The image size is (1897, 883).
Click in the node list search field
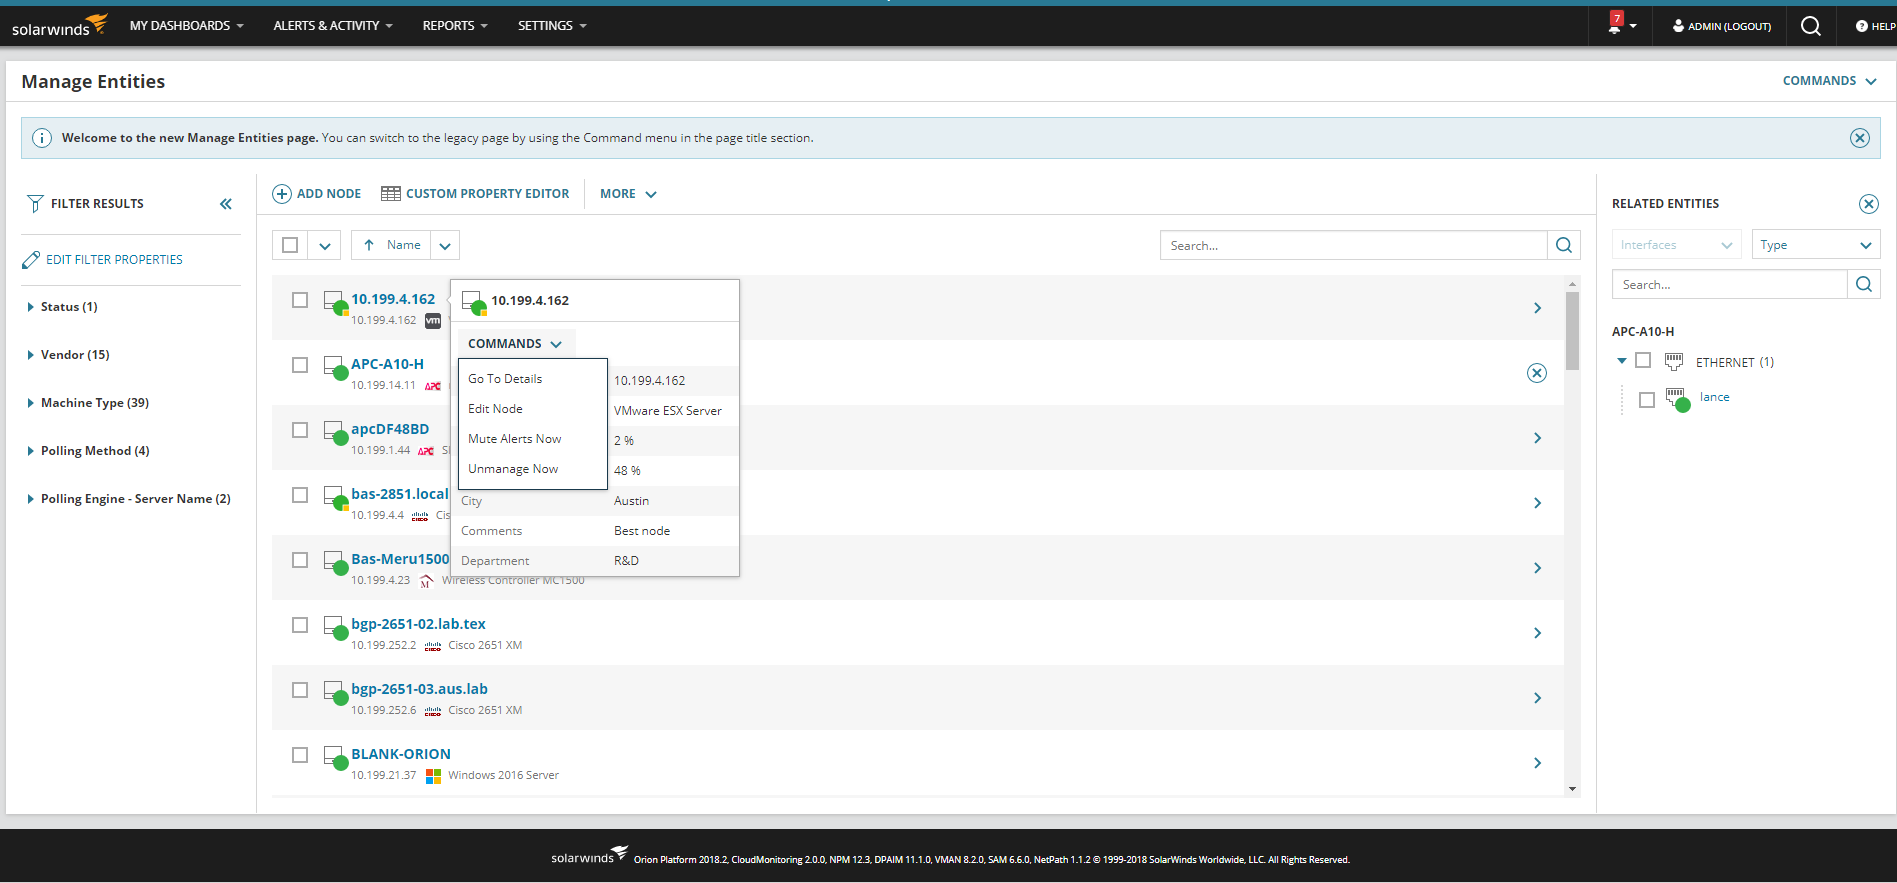pyautogui.click(x=1353, y=245)
